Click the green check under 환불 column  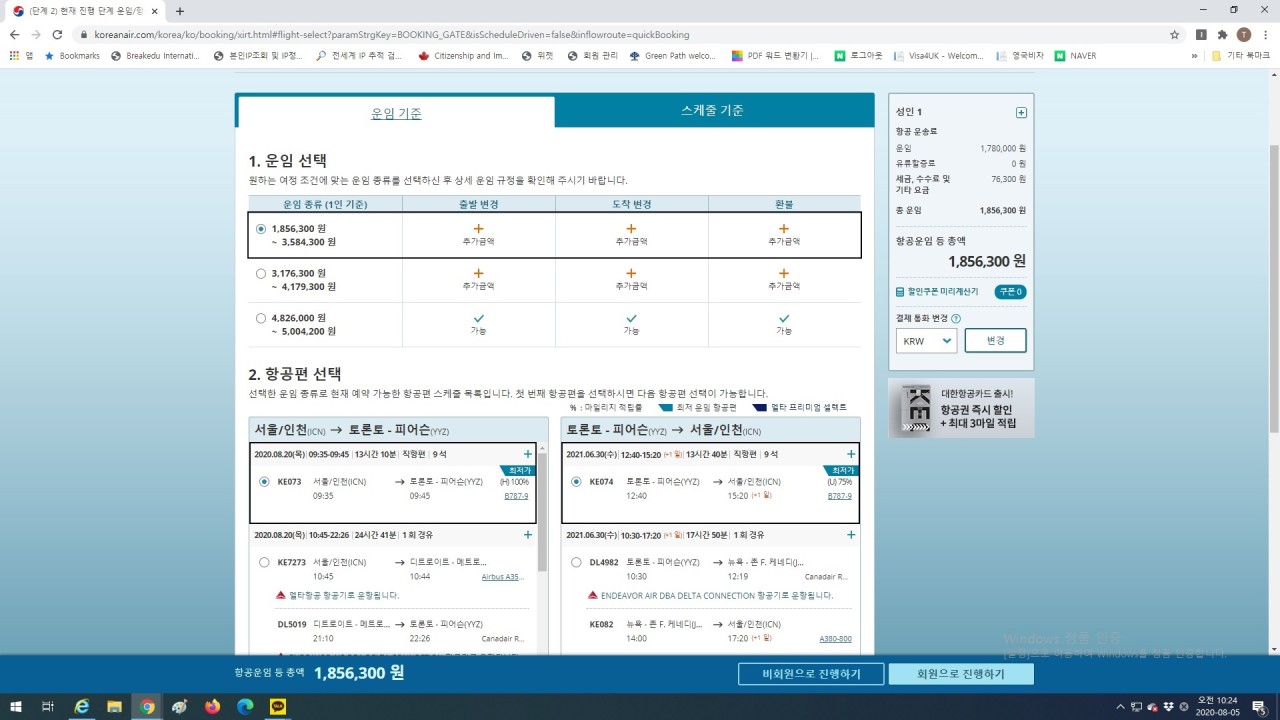[x=784, y=319]
